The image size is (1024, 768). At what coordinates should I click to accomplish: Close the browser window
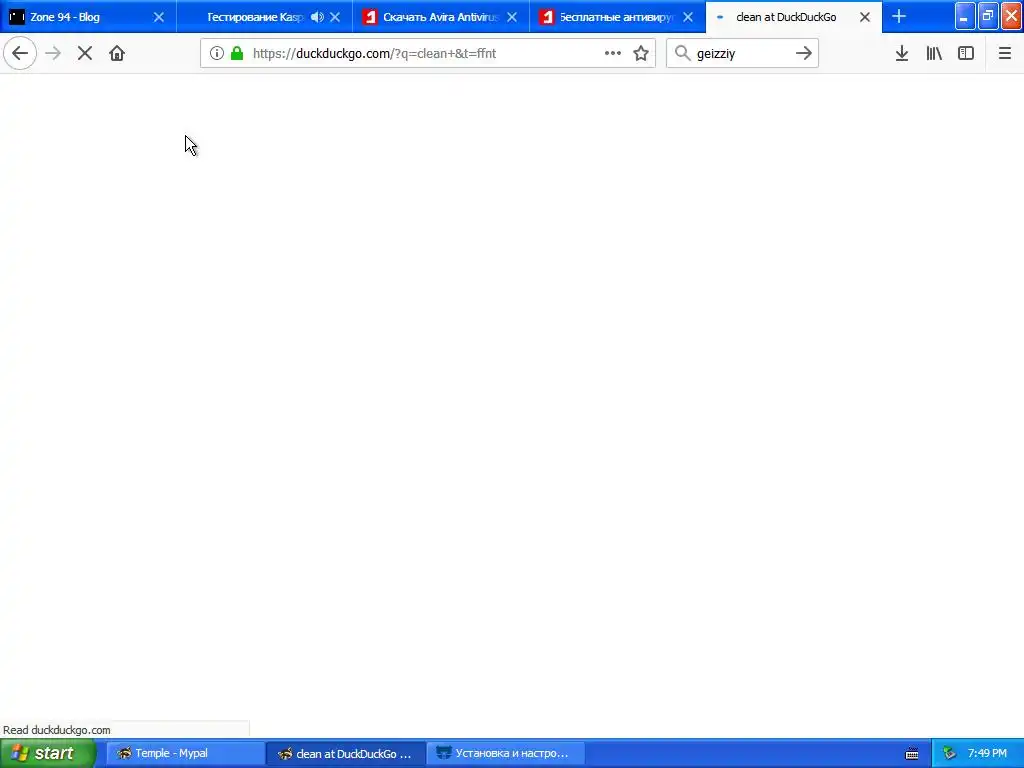(1011, 16)
